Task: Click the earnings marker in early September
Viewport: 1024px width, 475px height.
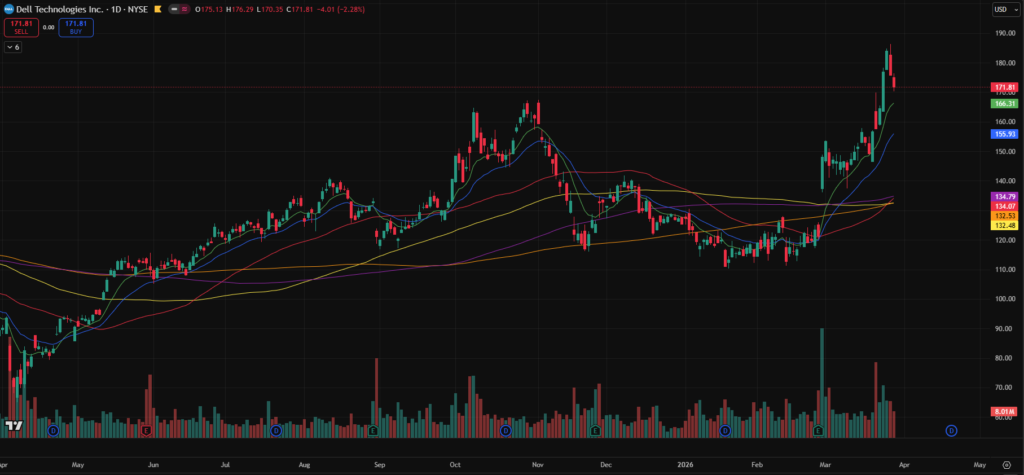Action: coord(373,430)
